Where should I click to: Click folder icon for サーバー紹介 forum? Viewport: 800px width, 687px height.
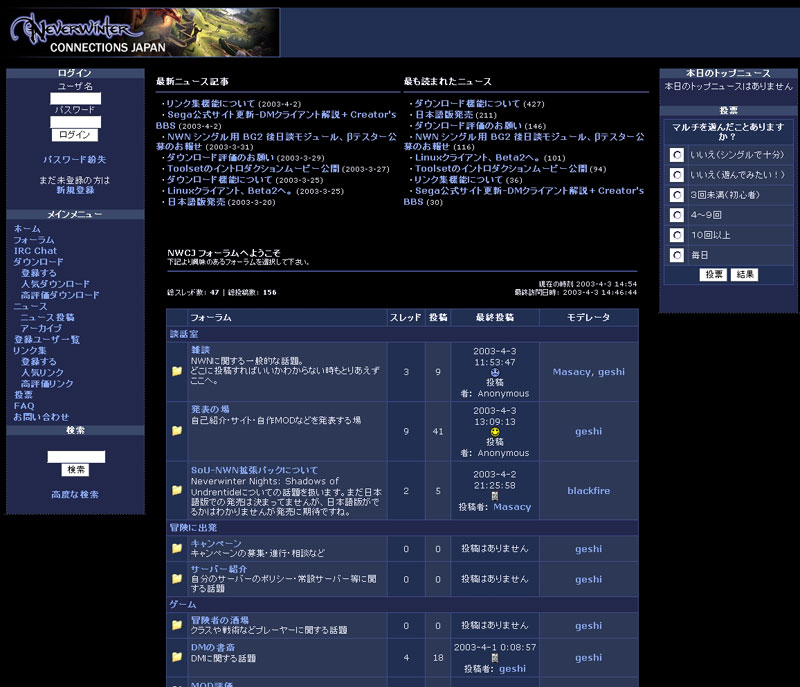[x=177, y=579]
